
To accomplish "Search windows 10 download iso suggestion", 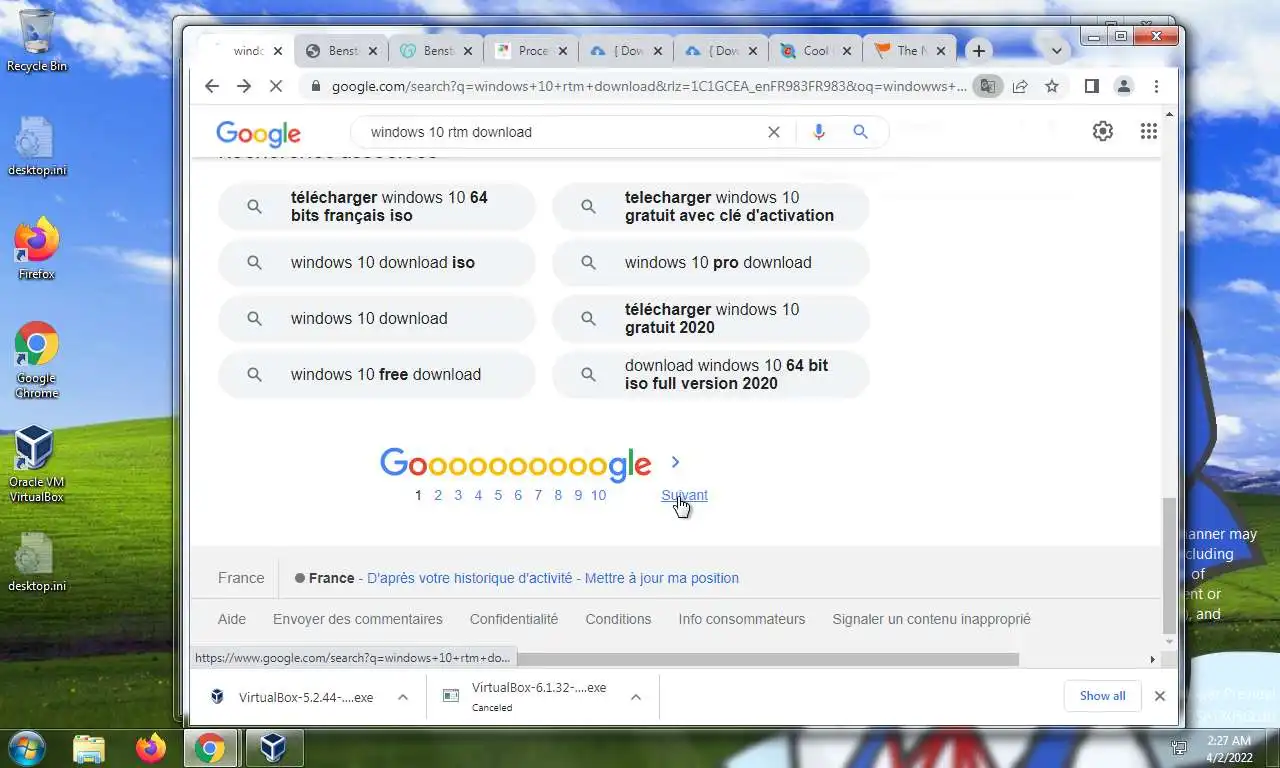I will [x=377, y=262].
